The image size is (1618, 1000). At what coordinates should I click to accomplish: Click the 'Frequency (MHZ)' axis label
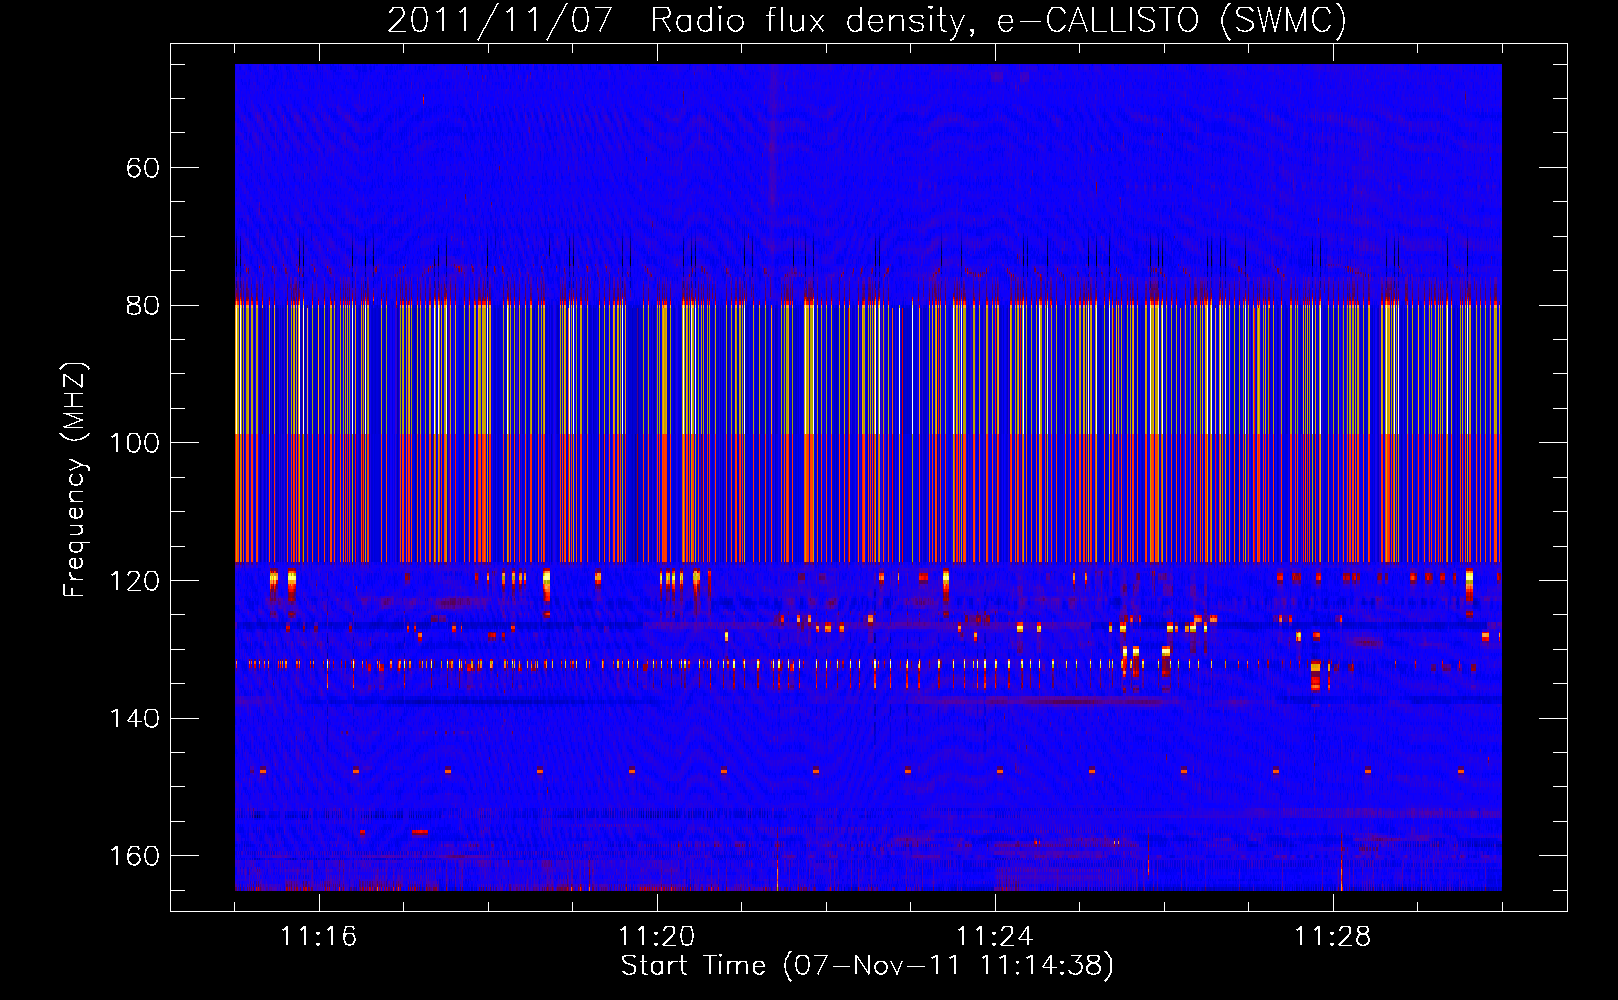point(75,479)
